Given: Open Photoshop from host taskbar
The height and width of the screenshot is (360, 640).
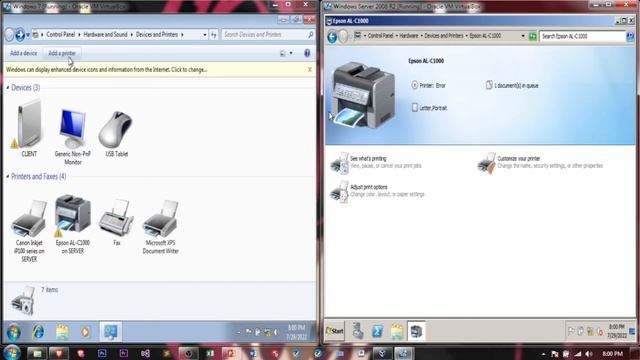Looking at the screenshot, I should point(102,353).
